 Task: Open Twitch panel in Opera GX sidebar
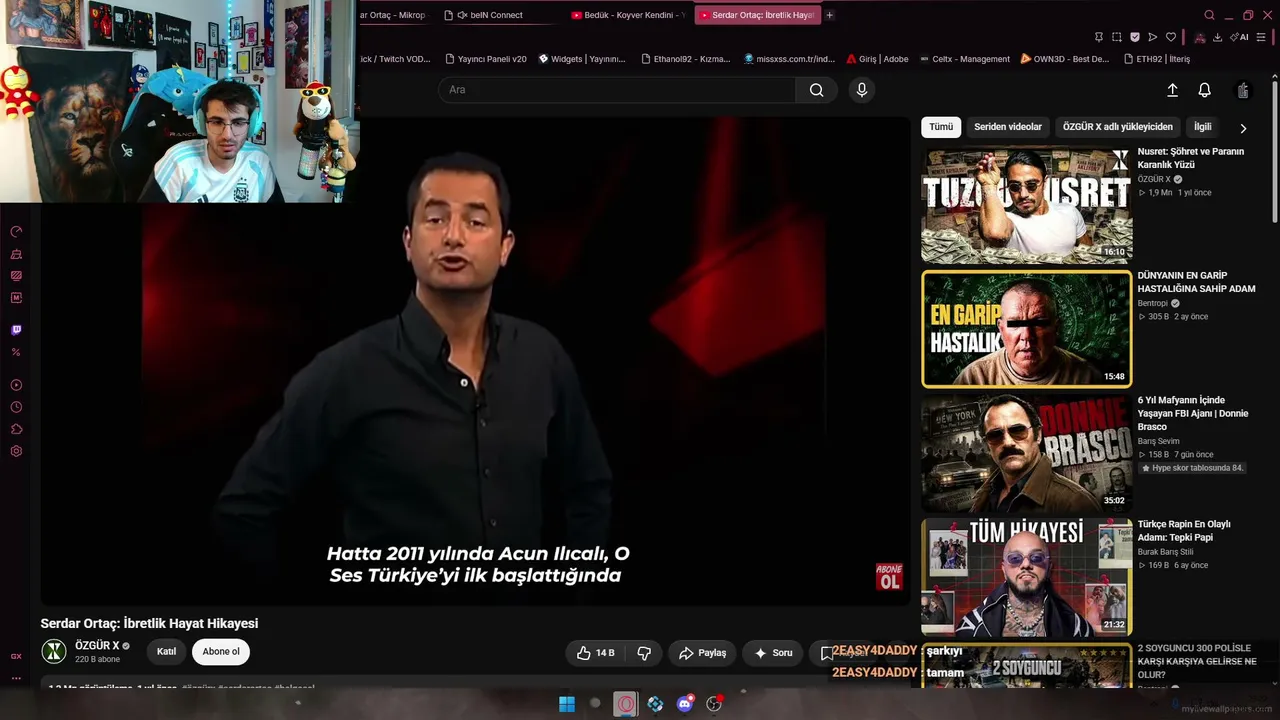(16, 330)
